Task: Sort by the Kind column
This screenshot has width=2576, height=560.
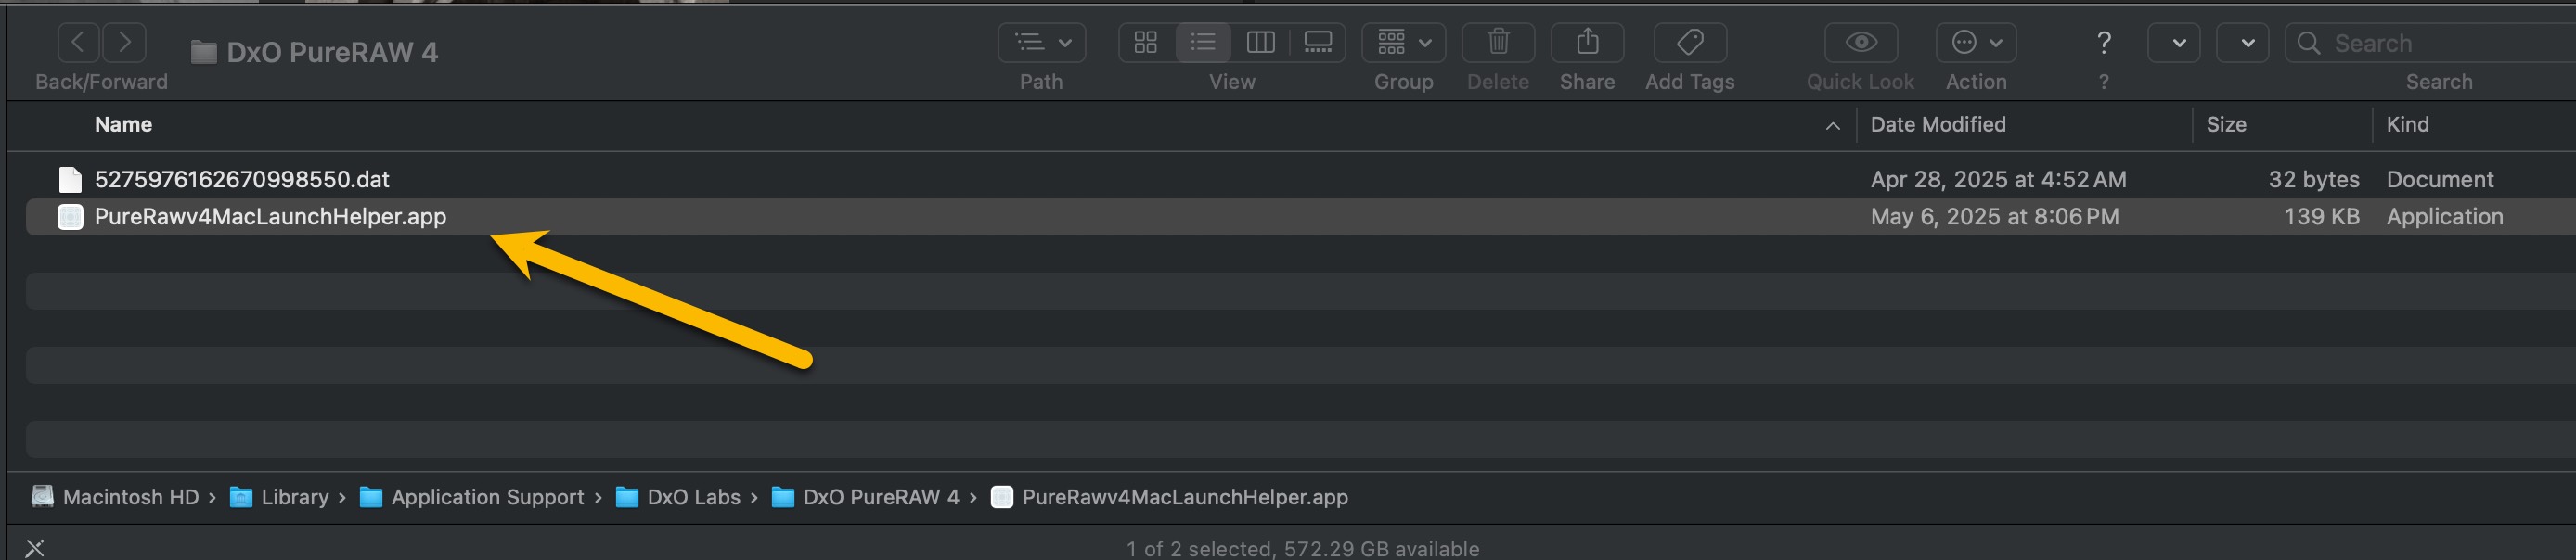Action: (x=2407, y=125)
